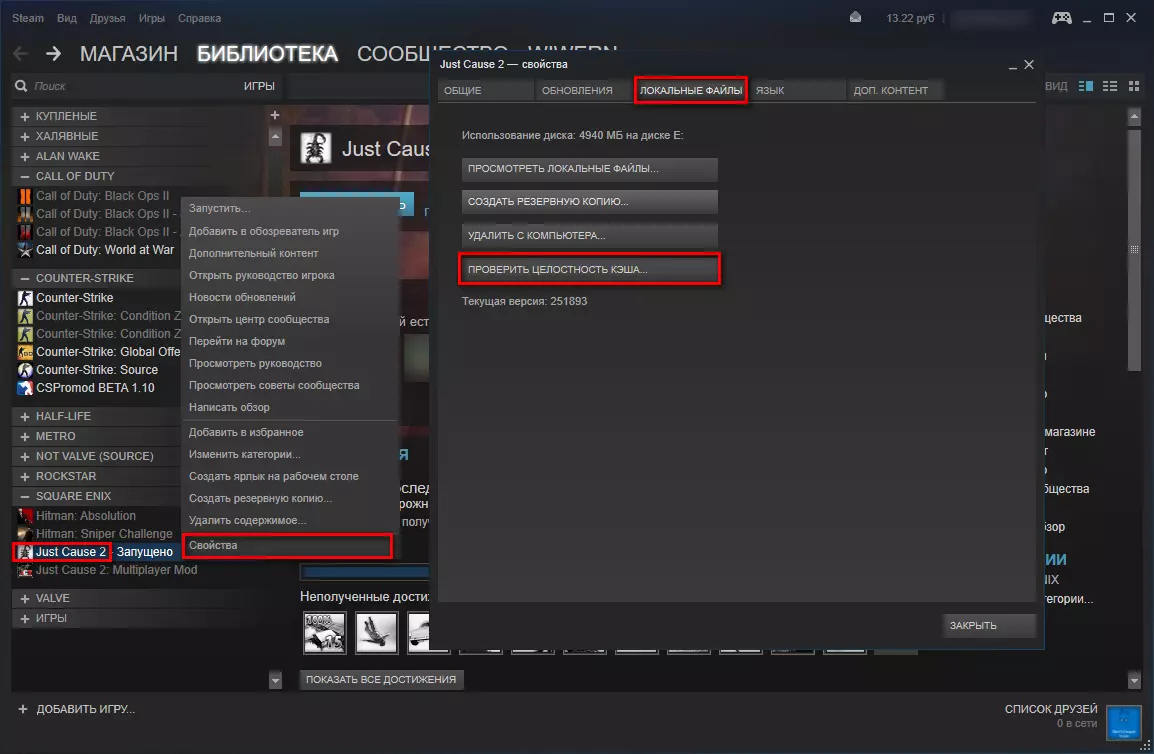Expand the ХАЛЯВНЫЕ category
Screen dimensions: 1154x754
[25, 136]
